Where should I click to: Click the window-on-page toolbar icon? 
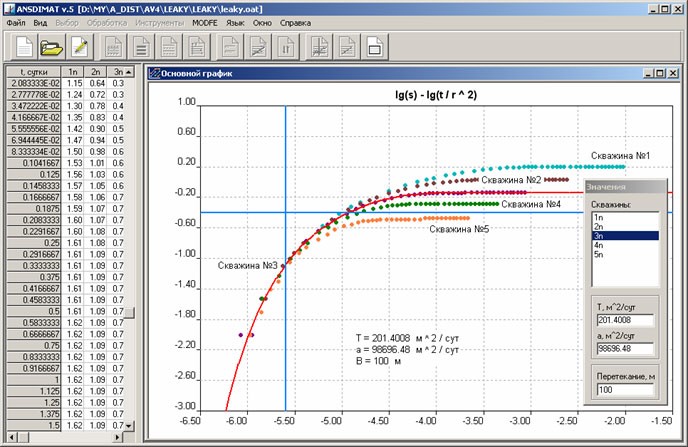coord(374,46)
